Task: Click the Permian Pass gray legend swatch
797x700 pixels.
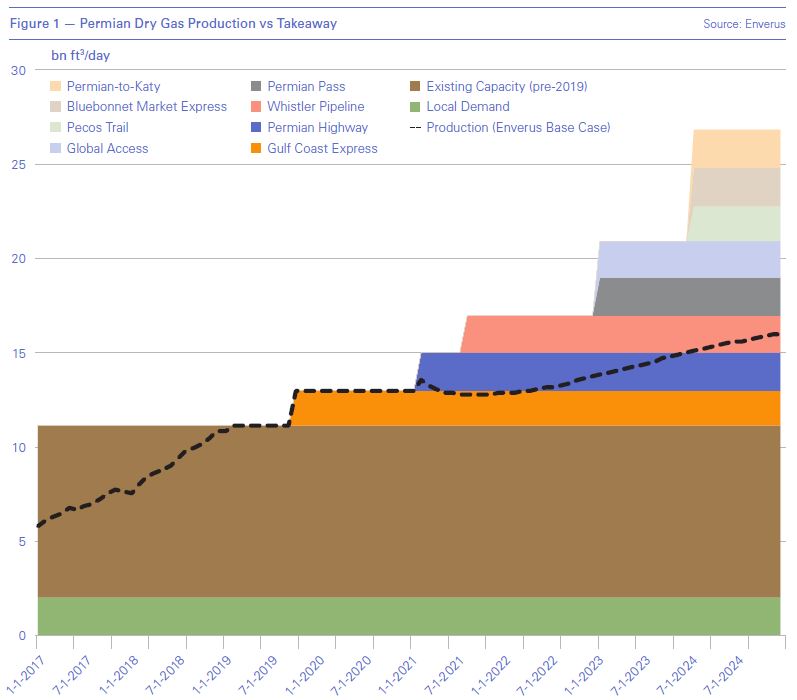Action: pyautogui.click(x=257, y=87)
